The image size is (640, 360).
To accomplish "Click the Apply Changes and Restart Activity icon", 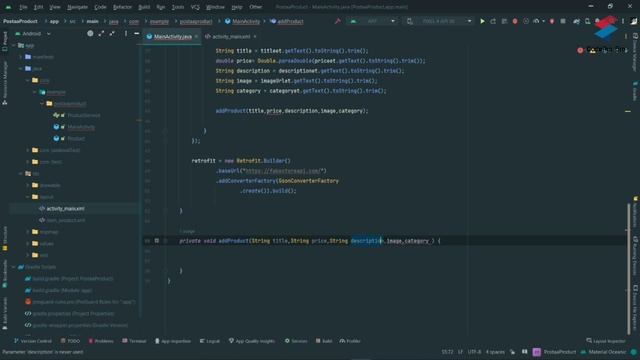I will pos(493,21).
